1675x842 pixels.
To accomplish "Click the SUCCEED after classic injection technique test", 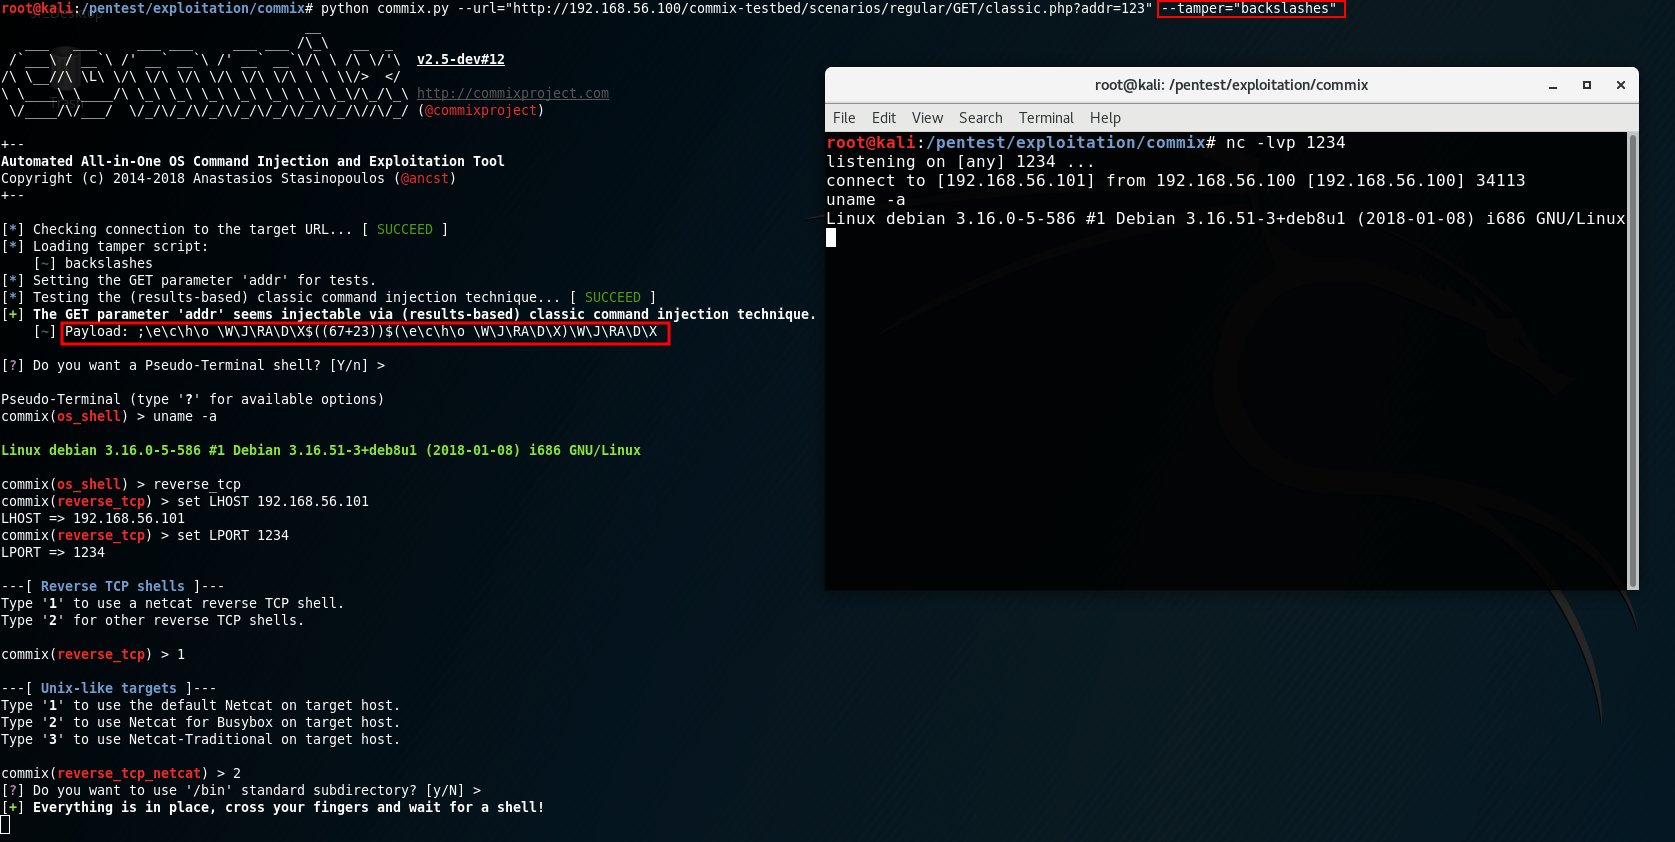I will pos(613,297).
